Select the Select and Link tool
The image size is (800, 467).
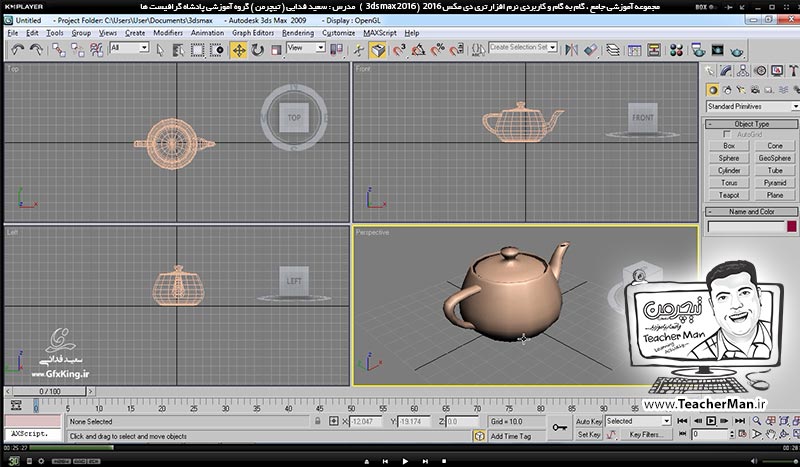pyautogui.click(x=59, y=50)
